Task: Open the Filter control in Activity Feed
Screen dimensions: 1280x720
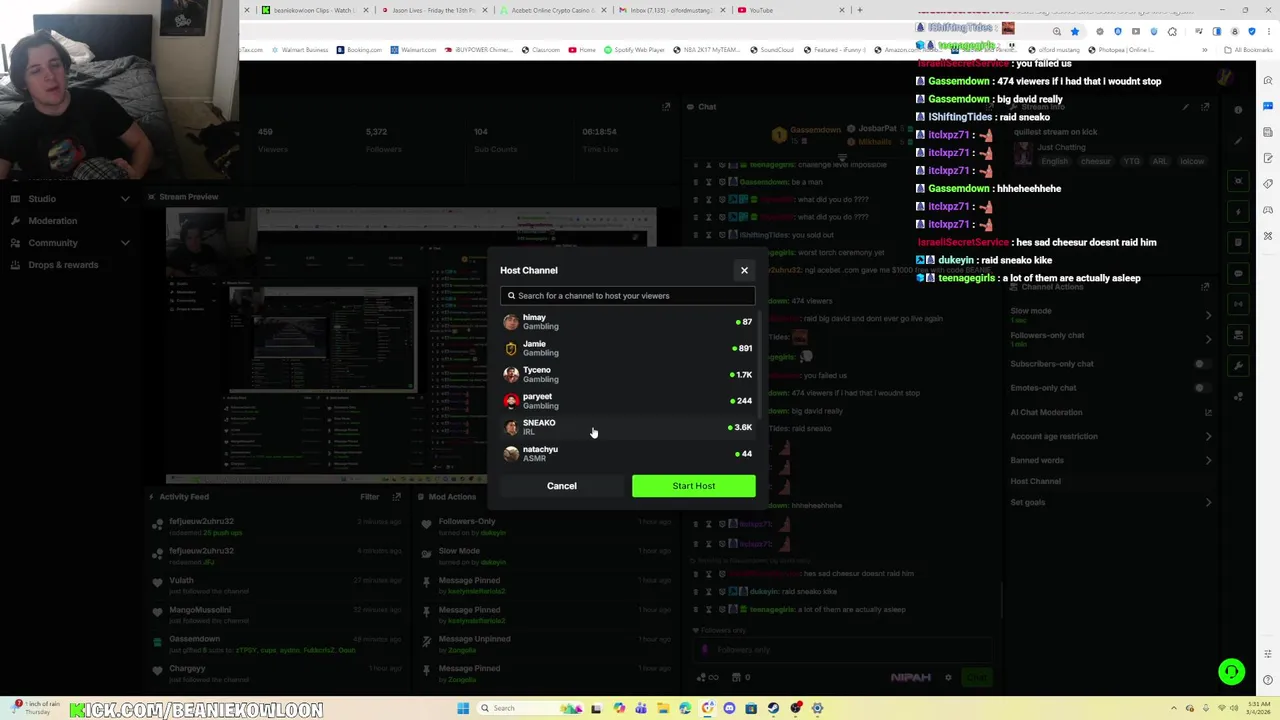Action: point(370,497)
